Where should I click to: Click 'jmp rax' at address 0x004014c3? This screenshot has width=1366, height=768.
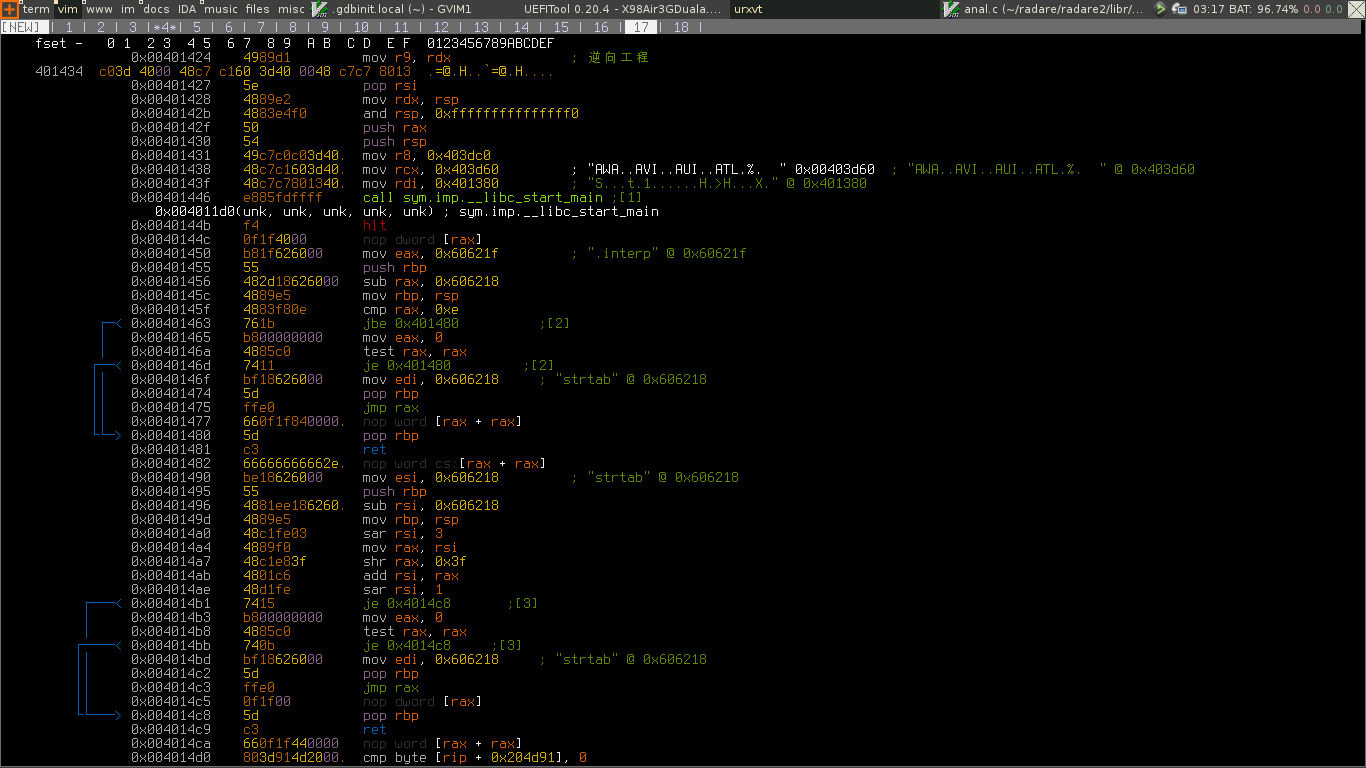click(391, 688)
